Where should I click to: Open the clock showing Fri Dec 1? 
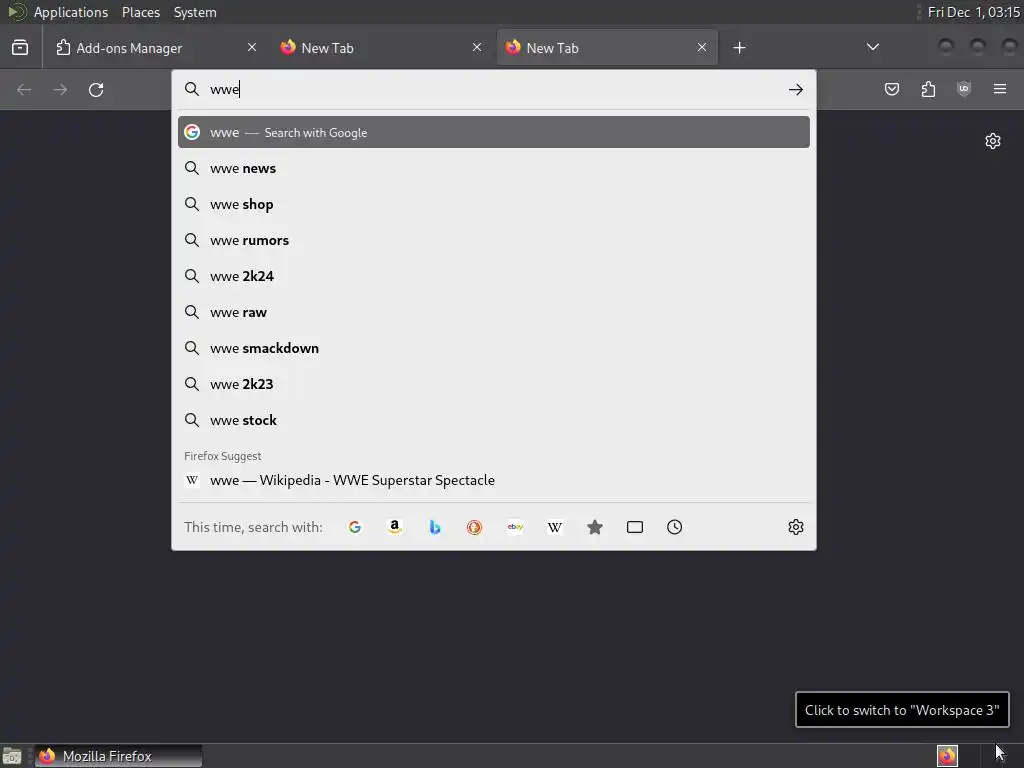coord(973,12)
